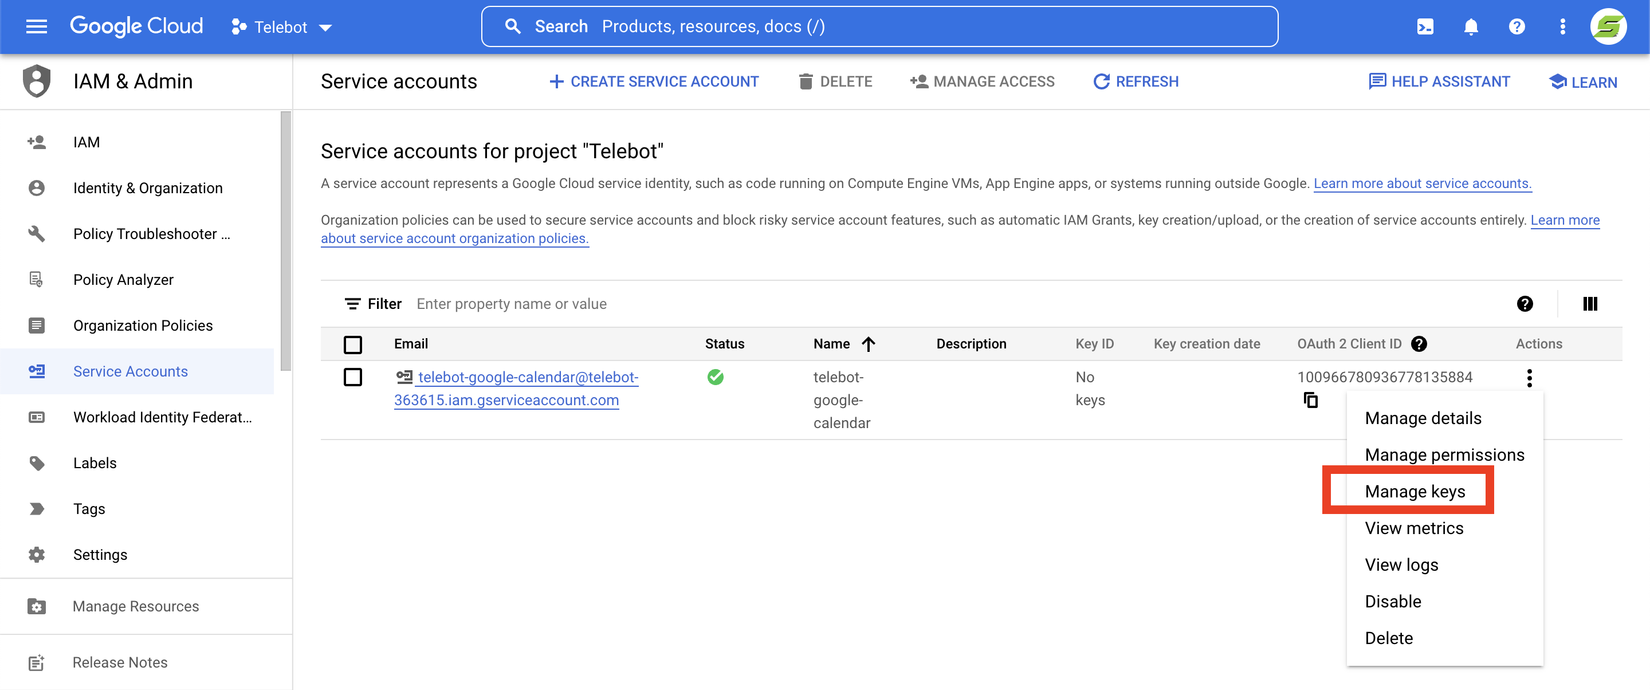1650x690 pixels.
Task: Click the table filter help icon
Action: point(1525,304)
